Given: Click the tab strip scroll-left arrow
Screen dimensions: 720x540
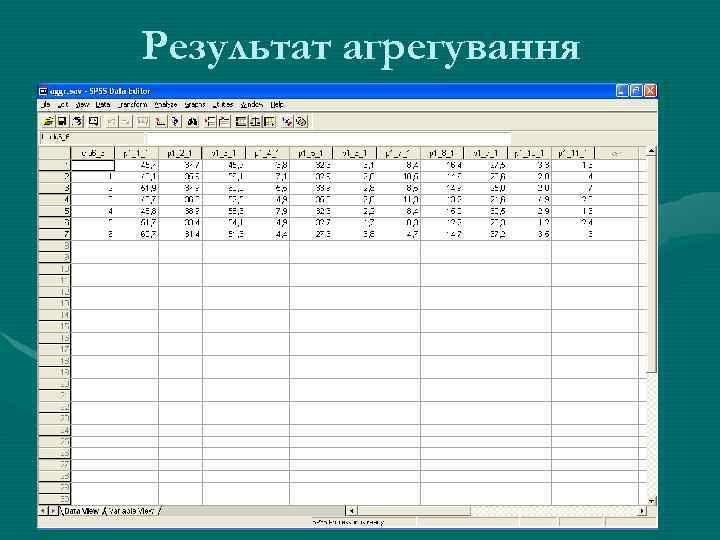Looking at the screenshot, I should pos(43,511).
